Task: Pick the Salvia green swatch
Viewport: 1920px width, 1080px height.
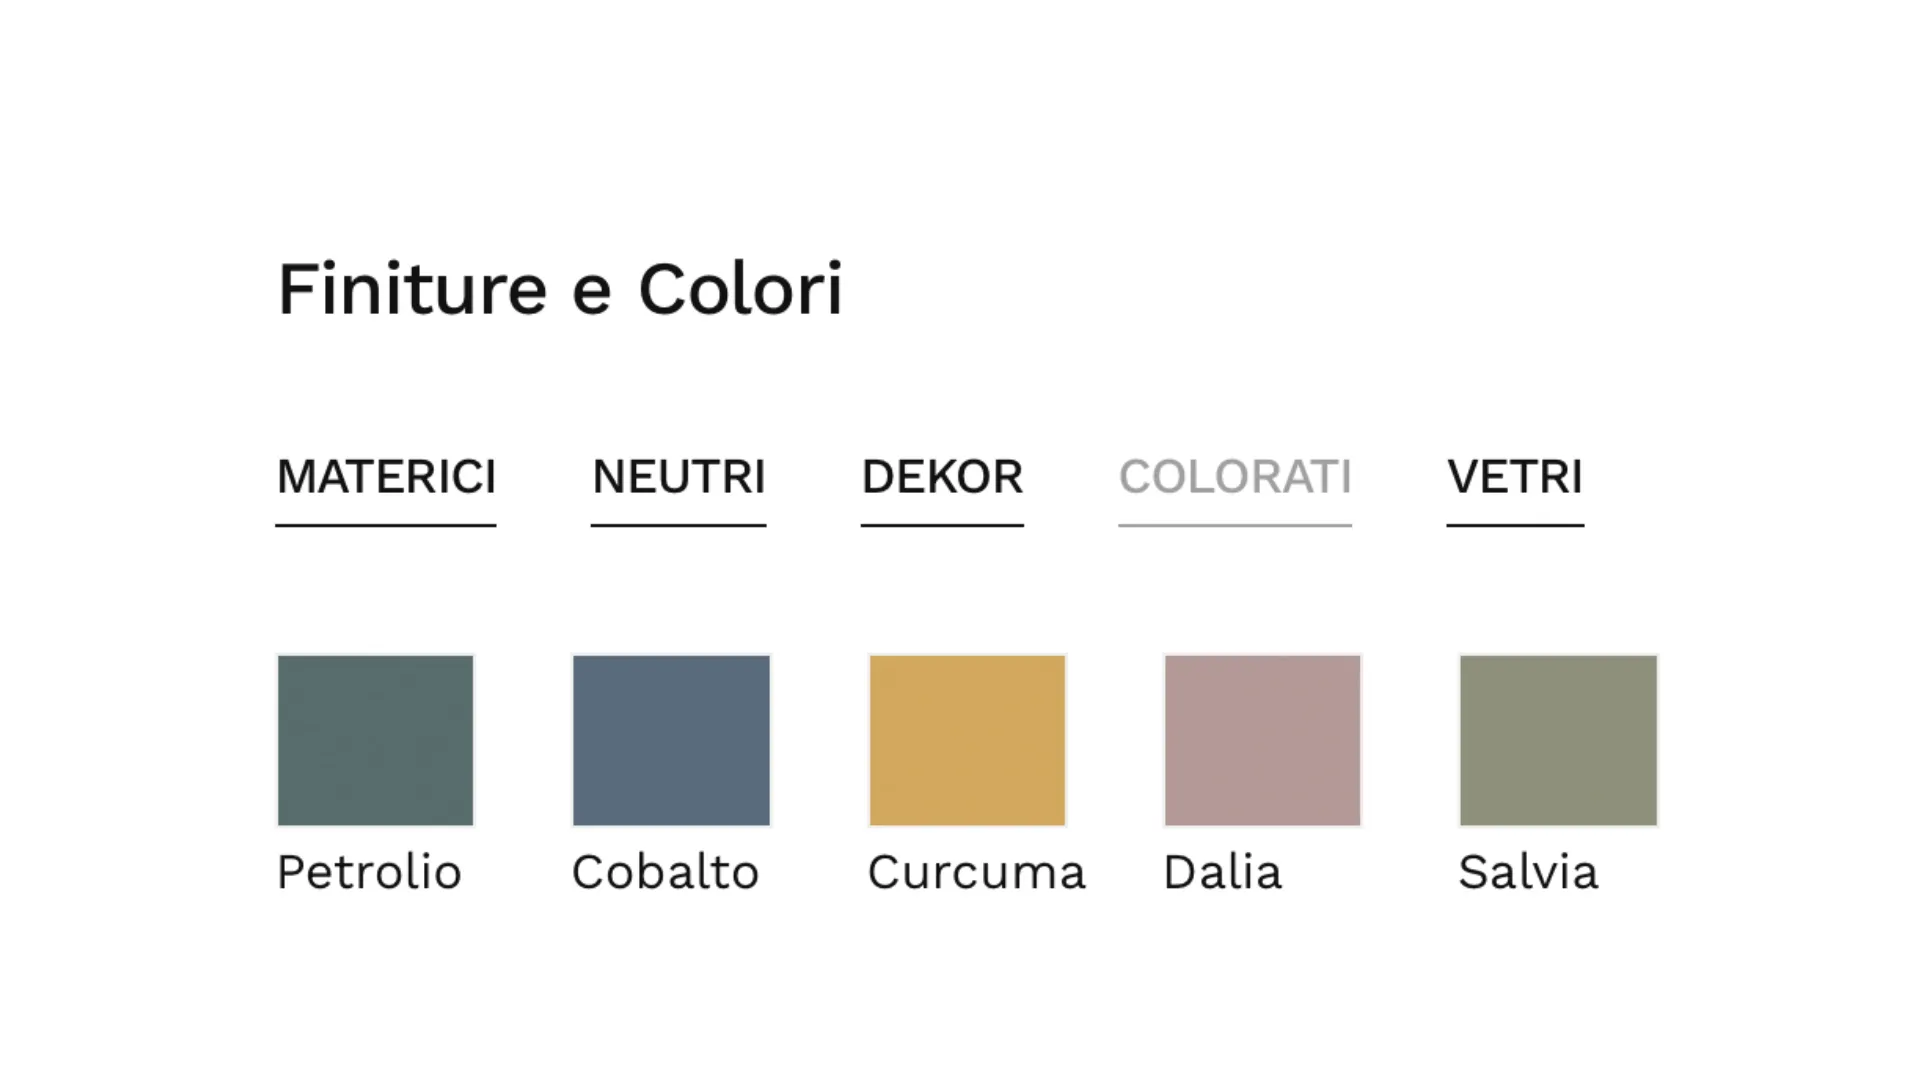Action: (1558, 740)
